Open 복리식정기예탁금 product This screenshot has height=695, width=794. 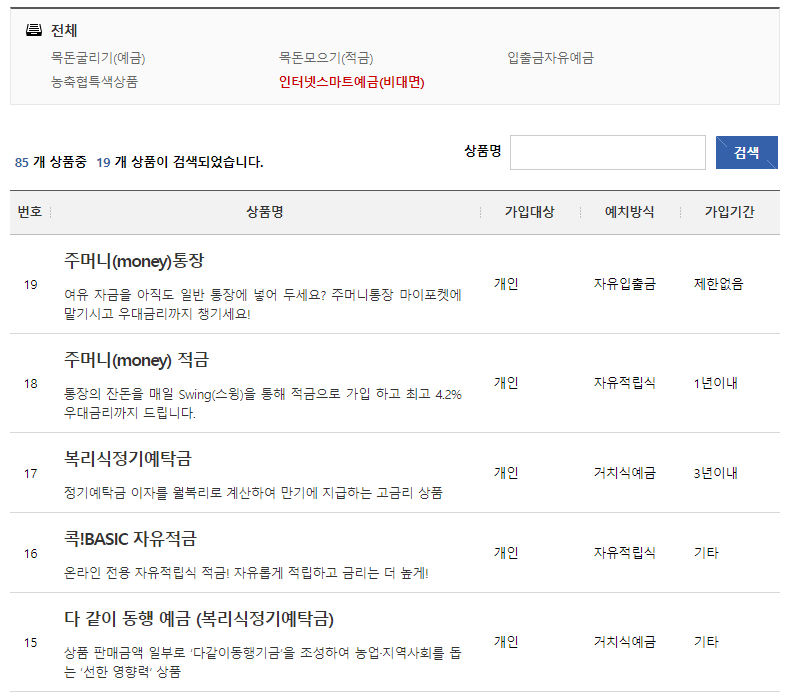point(128,459)
